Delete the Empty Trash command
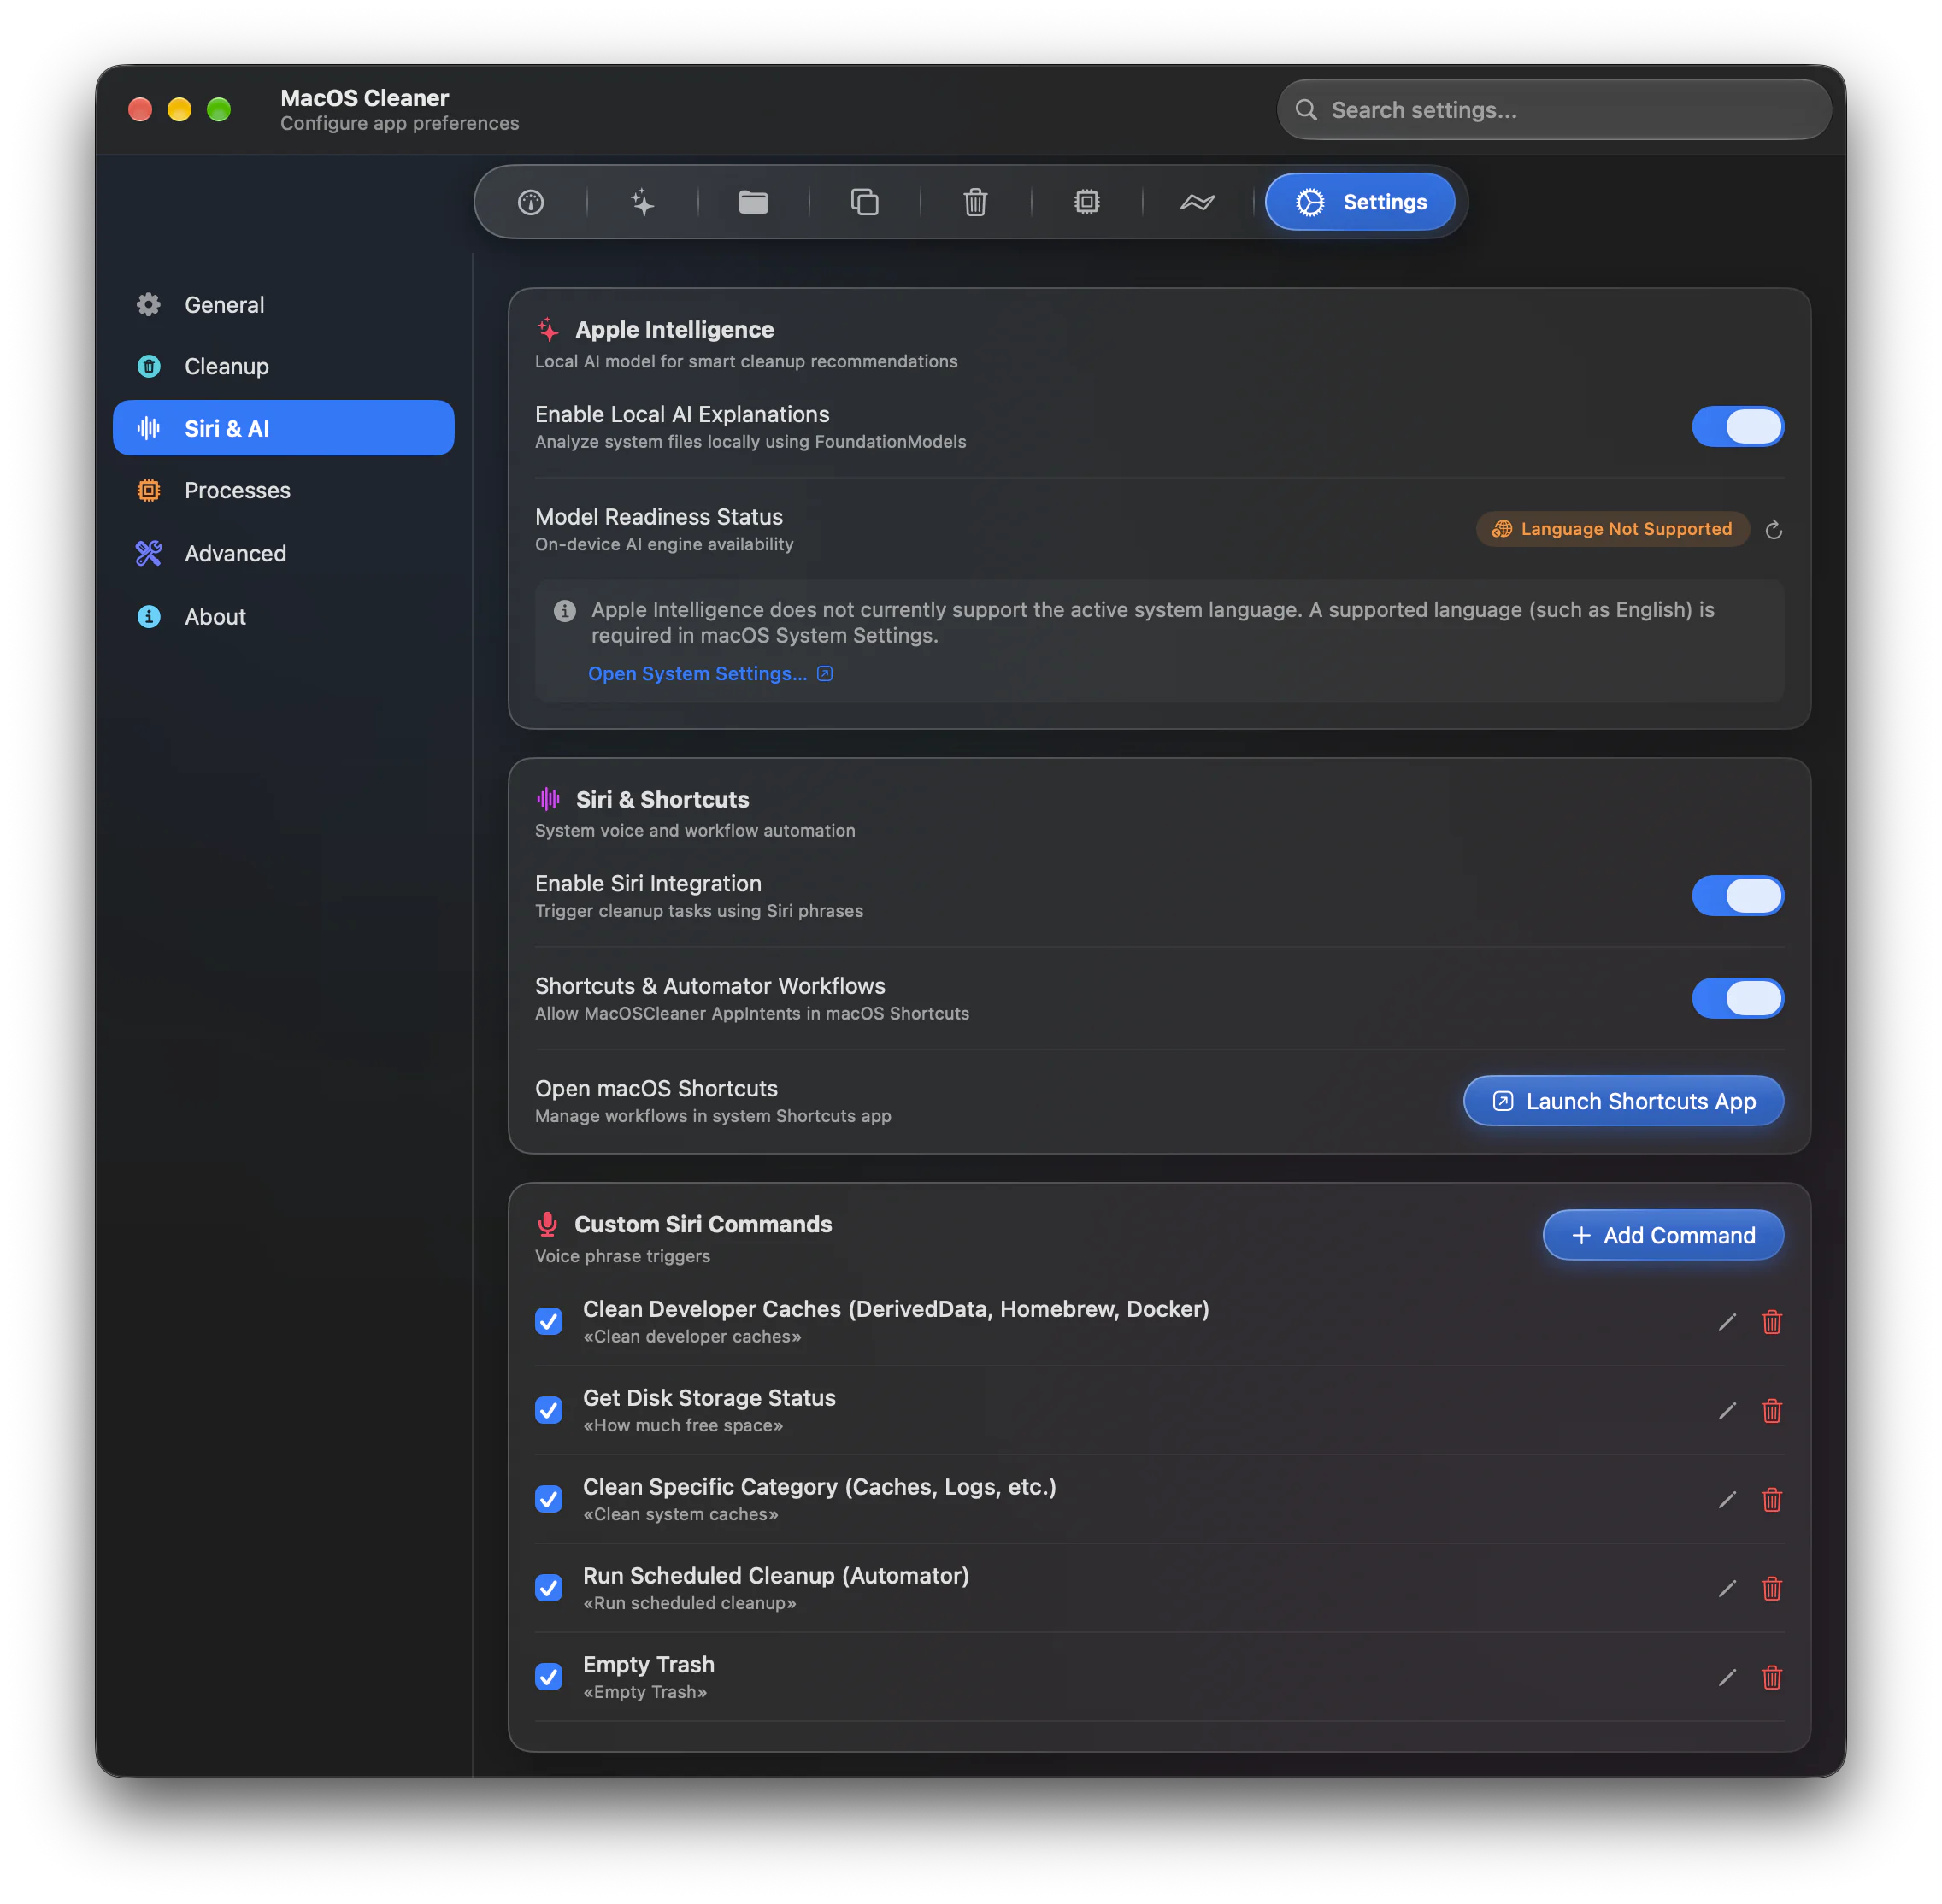 tap(1771, 1678)
